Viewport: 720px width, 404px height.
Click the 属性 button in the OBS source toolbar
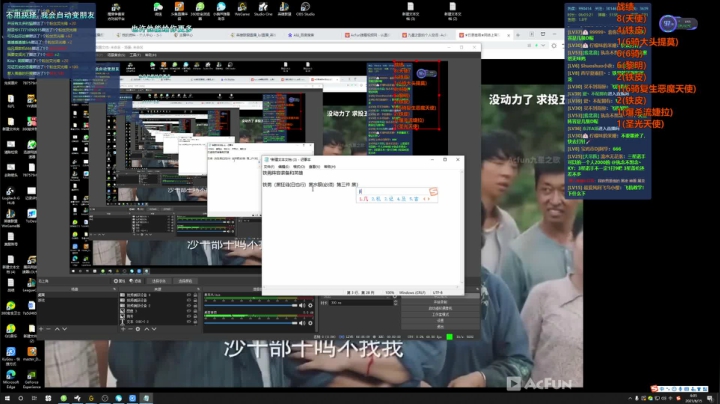click(x=119, y=281)
